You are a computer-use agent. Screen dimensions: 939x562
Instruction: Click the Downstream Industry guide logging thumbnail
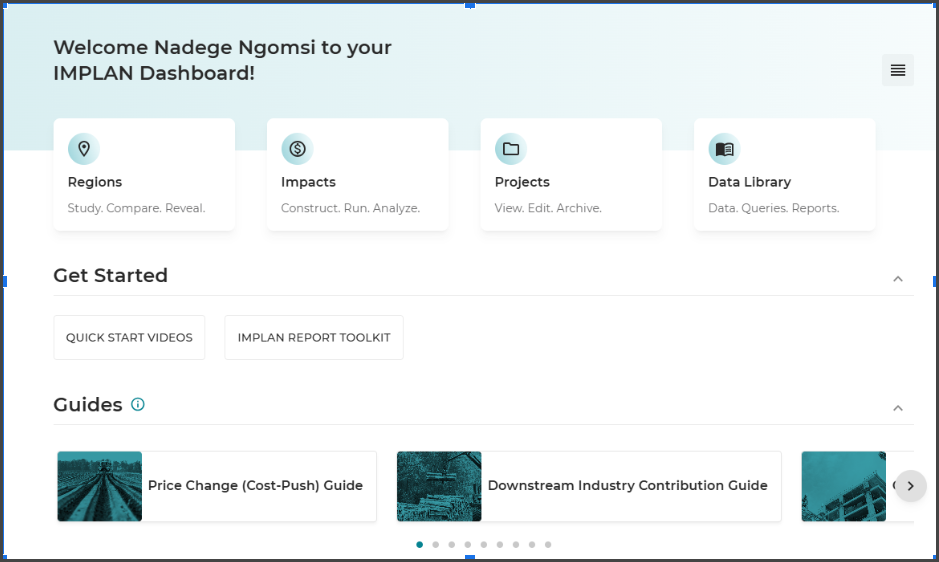tap(439, 486)
